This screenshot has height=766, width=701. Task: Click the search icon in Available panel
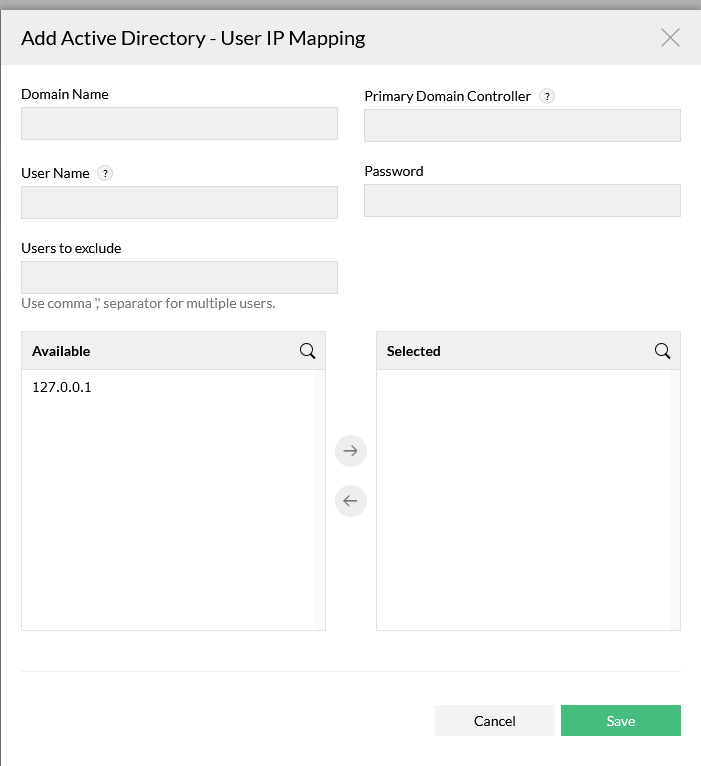308,351
